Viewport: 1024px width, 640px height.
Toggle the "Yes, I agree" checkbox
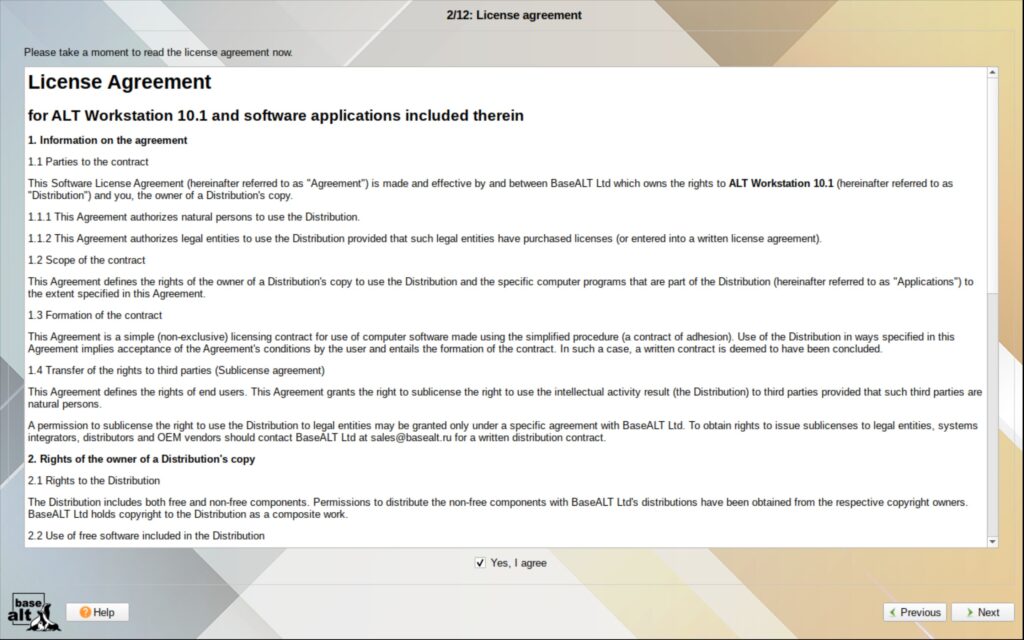click(x=480, y=562)
